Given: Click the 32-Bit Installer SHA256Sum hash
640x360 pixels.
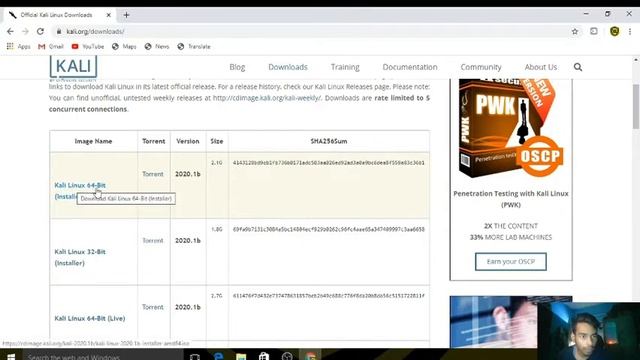Looking at the screenshot, I should (x=329, y=229).
